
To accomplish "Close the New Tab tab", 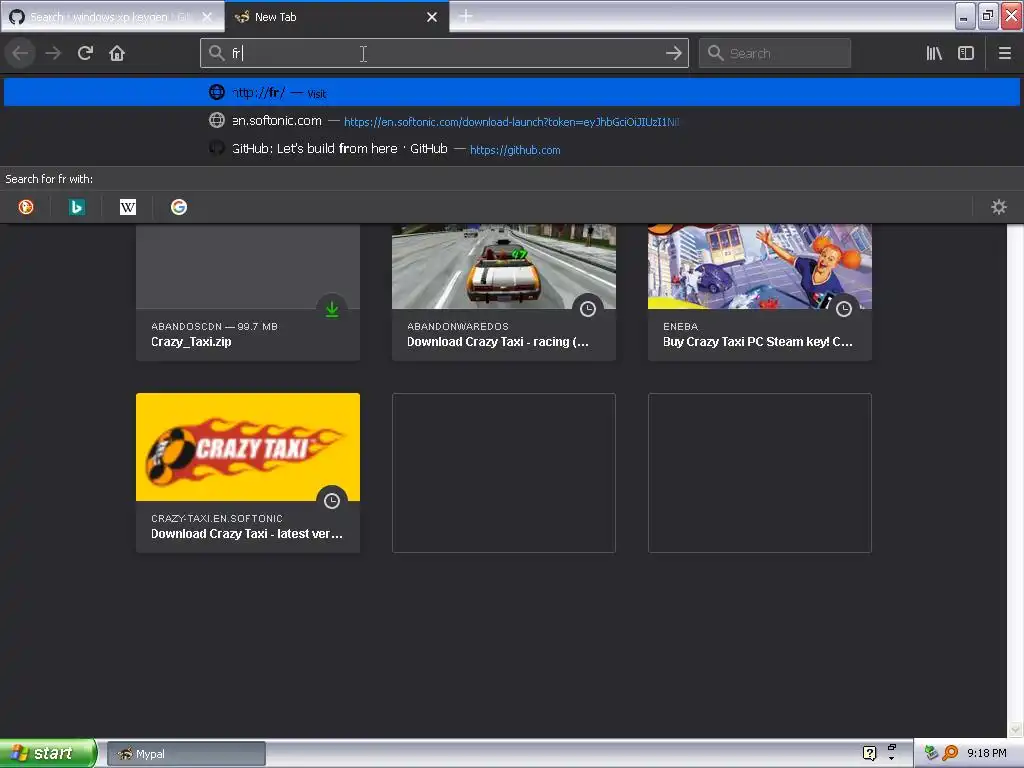I will coord(432,17).
